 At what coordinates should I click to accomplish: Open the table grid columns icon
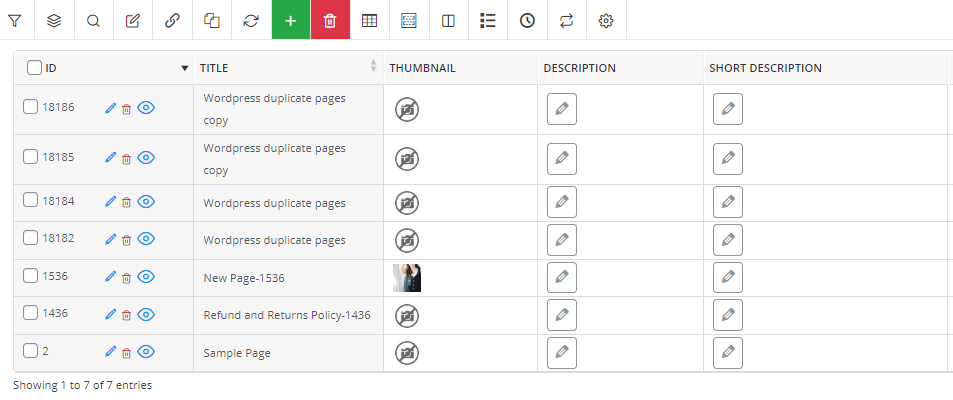click(370, 20)
